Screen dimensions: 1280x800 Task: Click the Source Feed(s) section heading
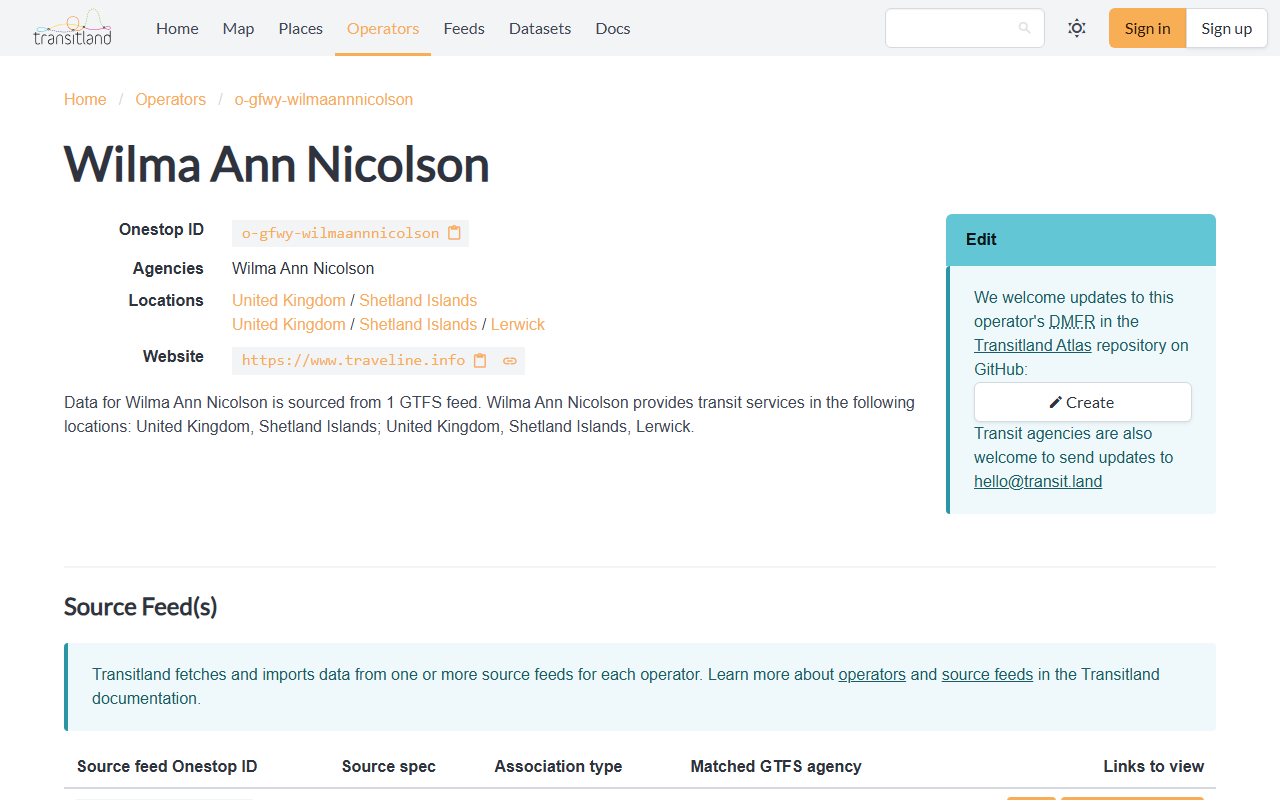click(141, 607)
